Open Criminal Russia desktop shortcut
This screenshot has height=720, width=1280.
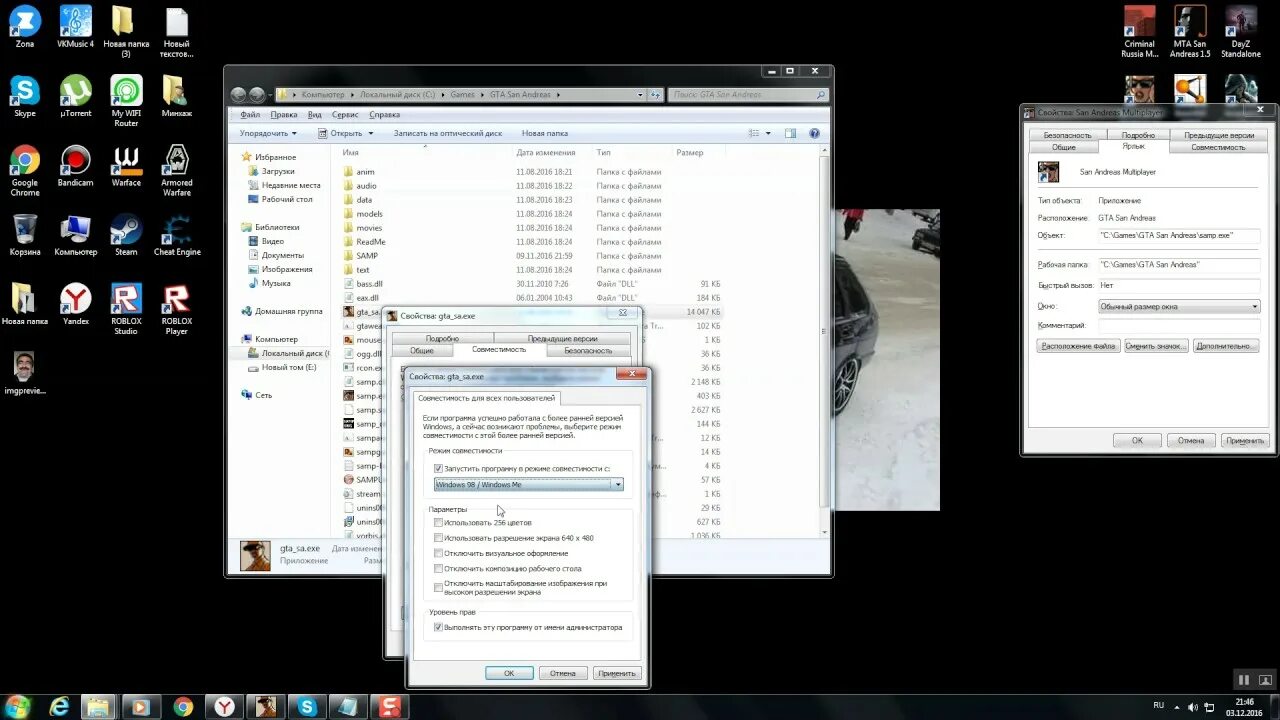[x=1139, y=31]
